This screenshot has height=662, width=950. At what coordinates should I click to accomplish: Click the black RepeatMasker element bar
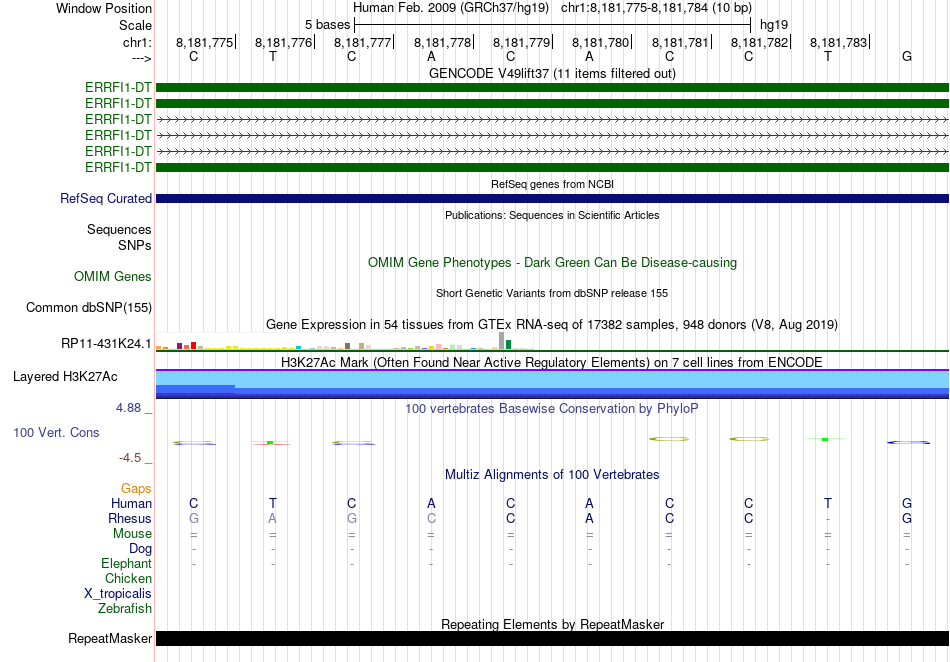pyautogui.click(x=552, y=638)
